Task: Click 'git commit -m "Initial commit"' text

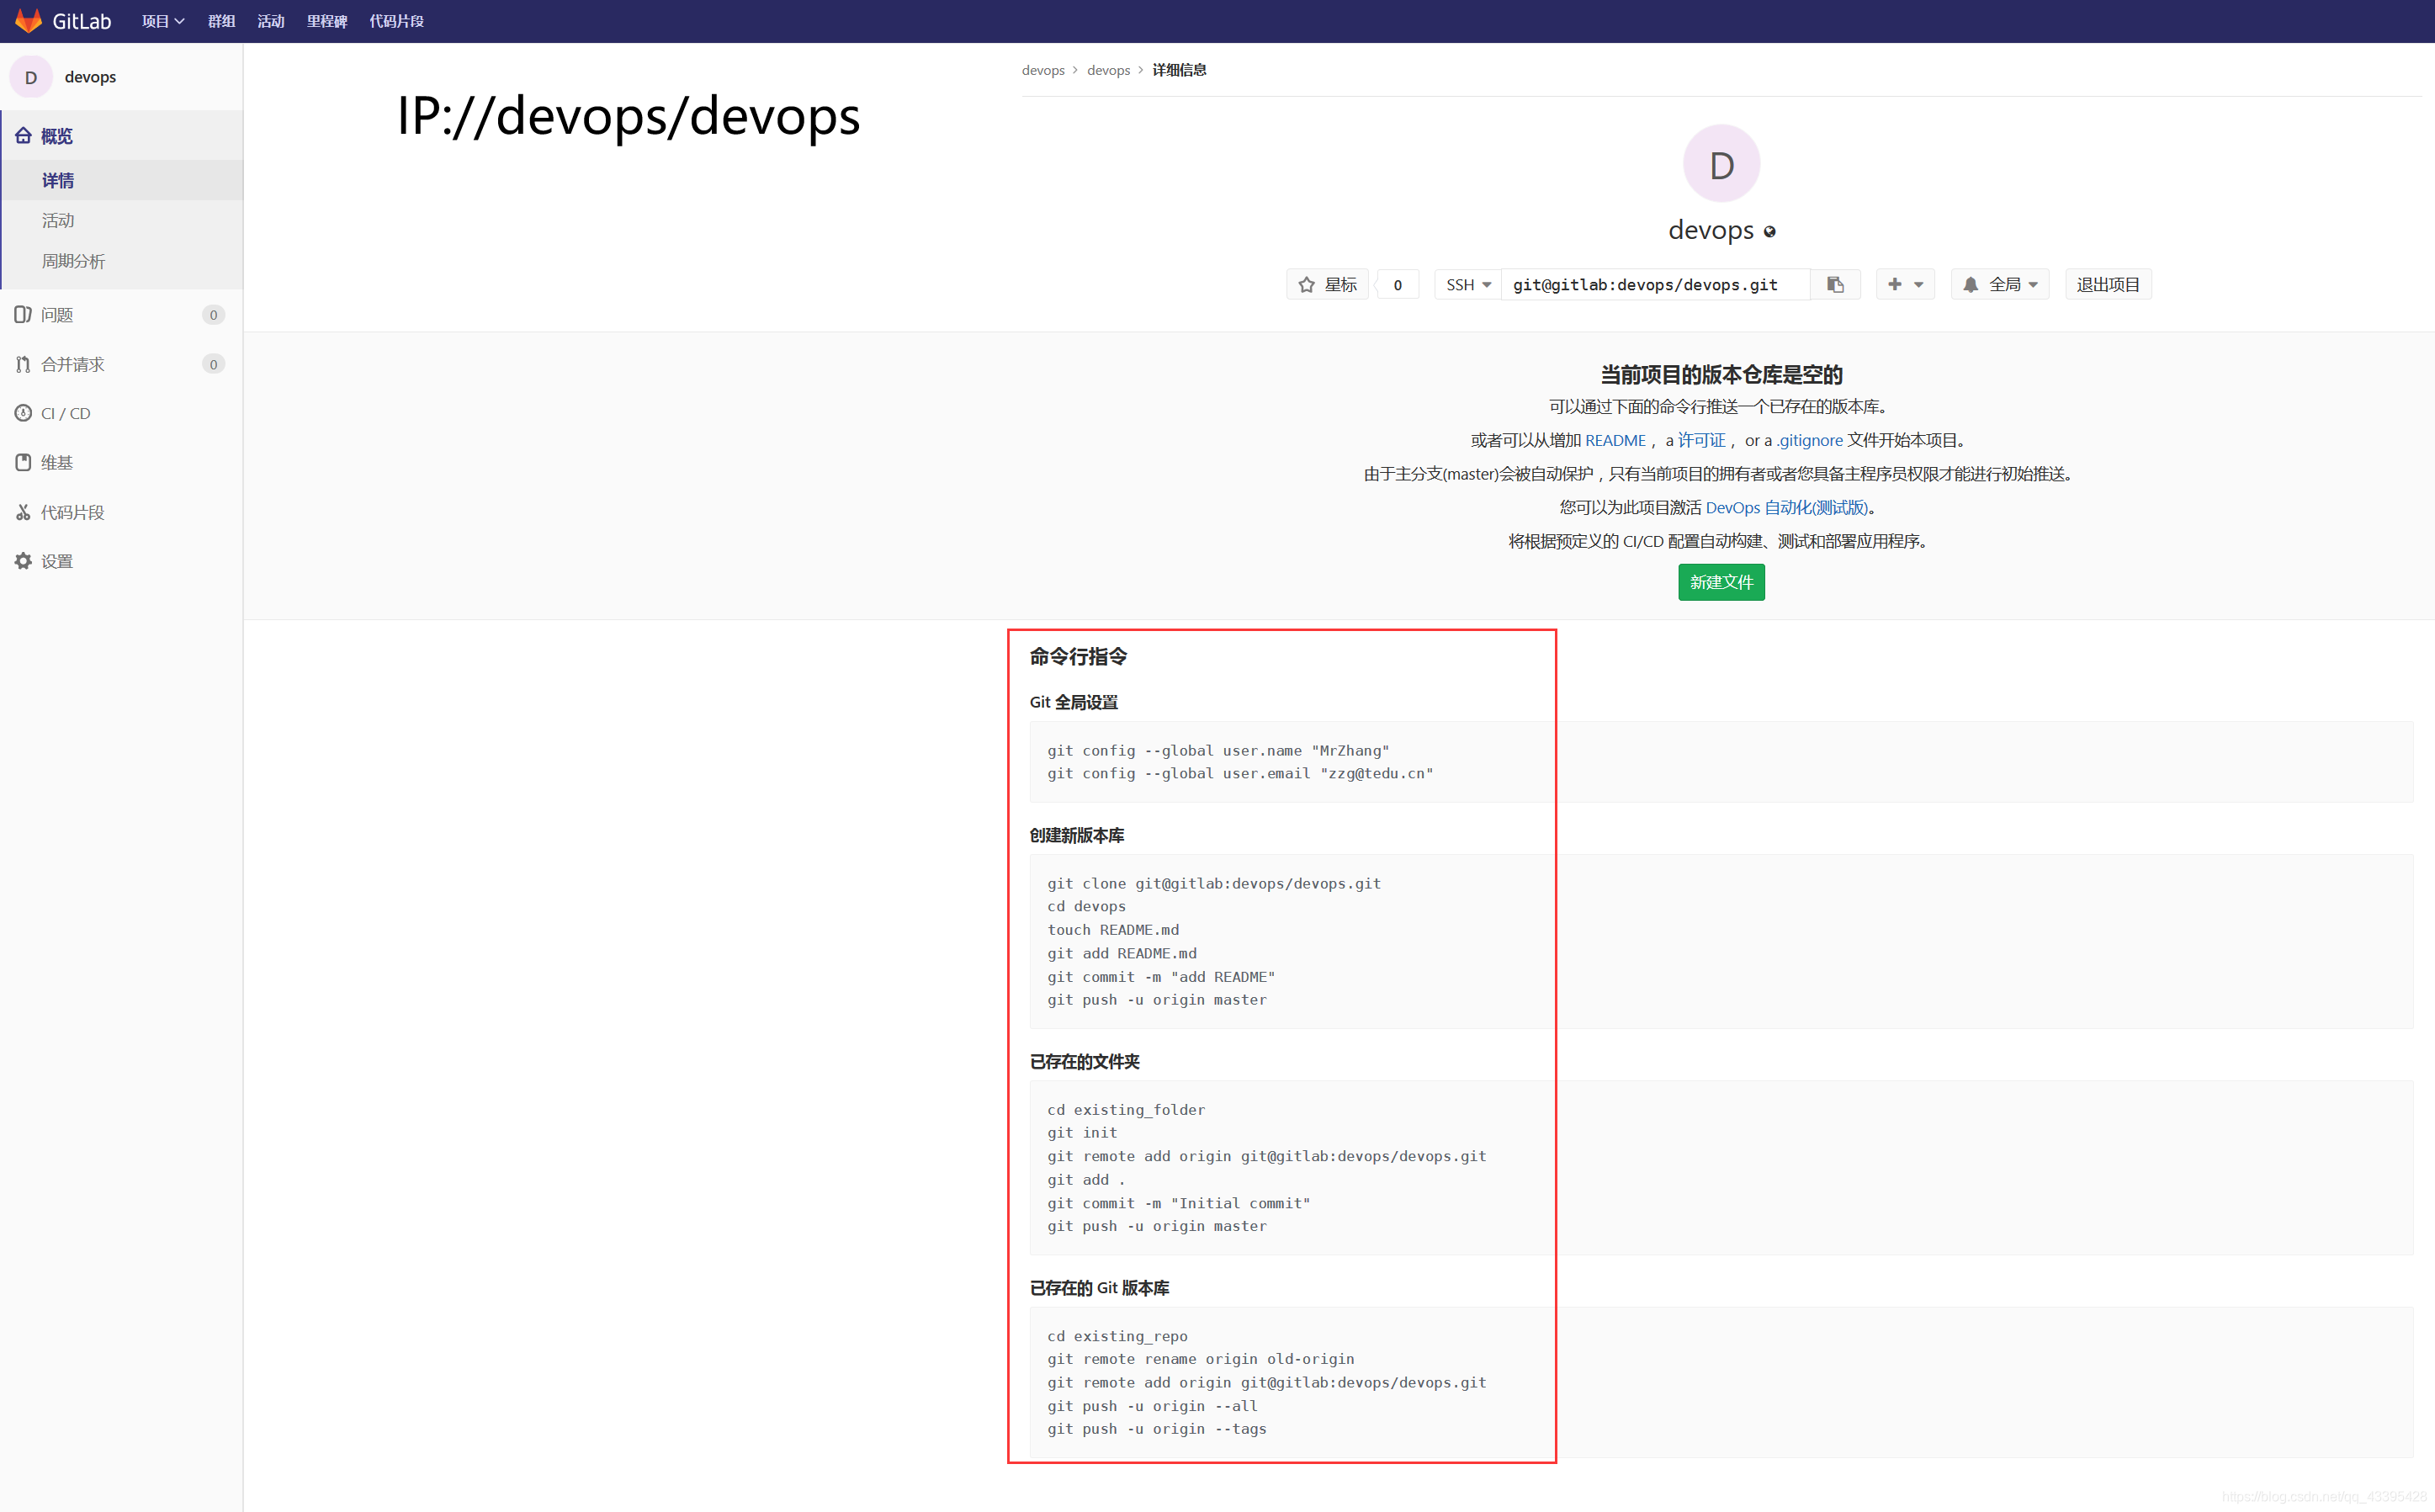Action: pyautogui.click(x=1179, y=1203)
